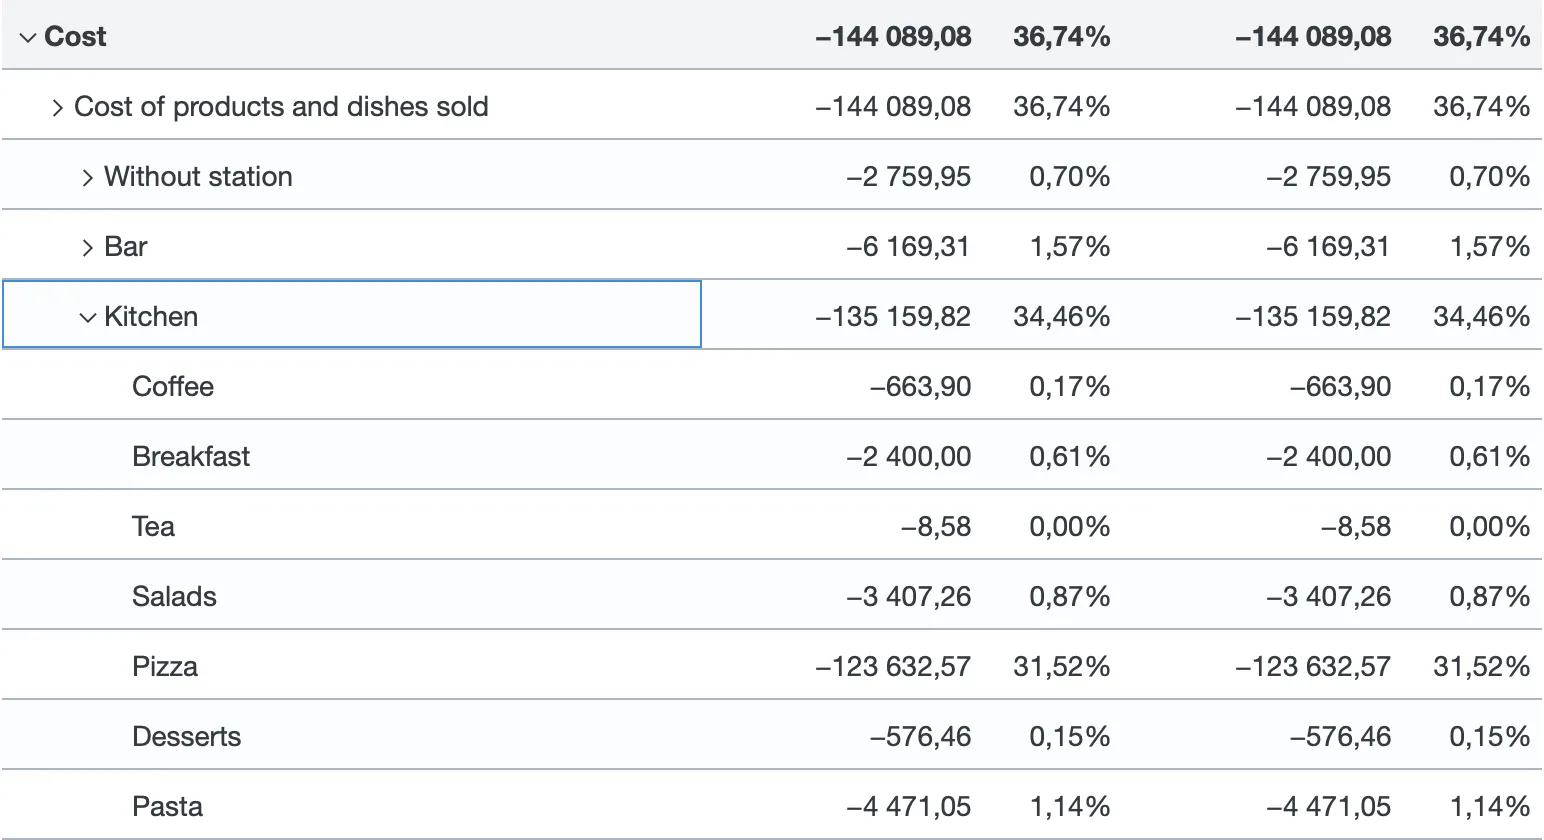Select Pizza's first-column amount –123 632,57
Viewport: 1544px width, 840px height.
click(x=893, y=667)
